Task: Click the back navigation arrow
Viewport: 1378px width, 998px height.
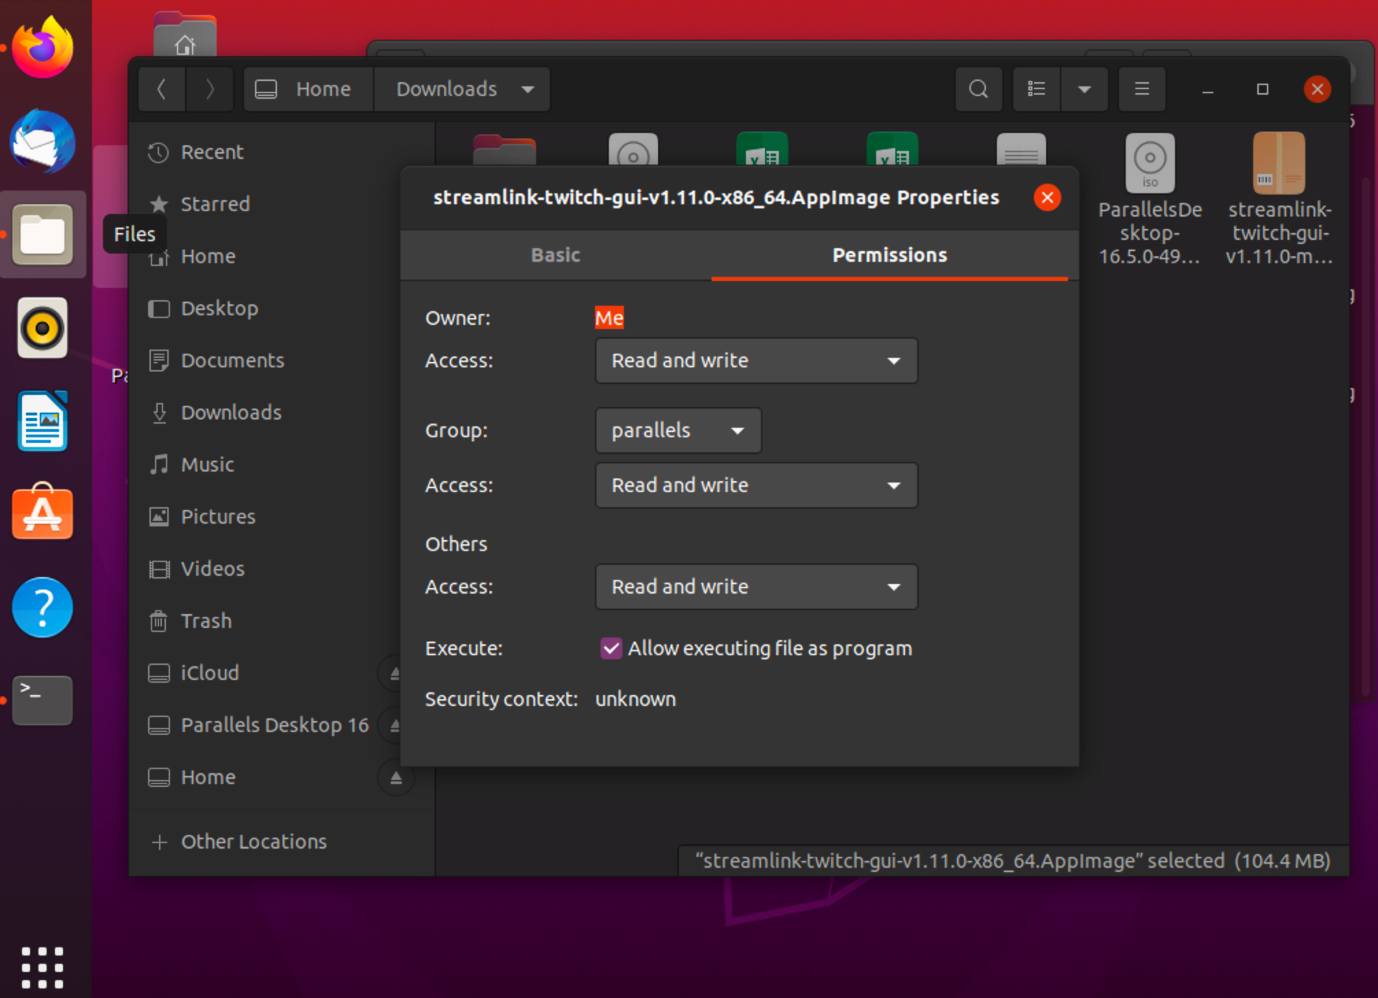Action: tap(162, 89)
